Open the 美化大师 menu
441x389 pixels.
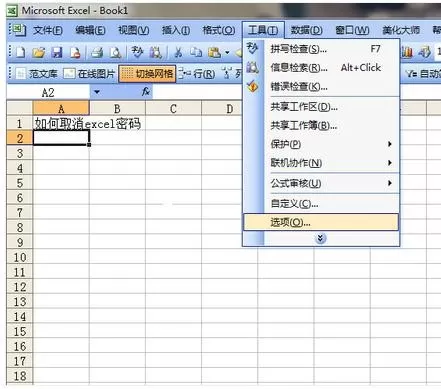[401, 30]
